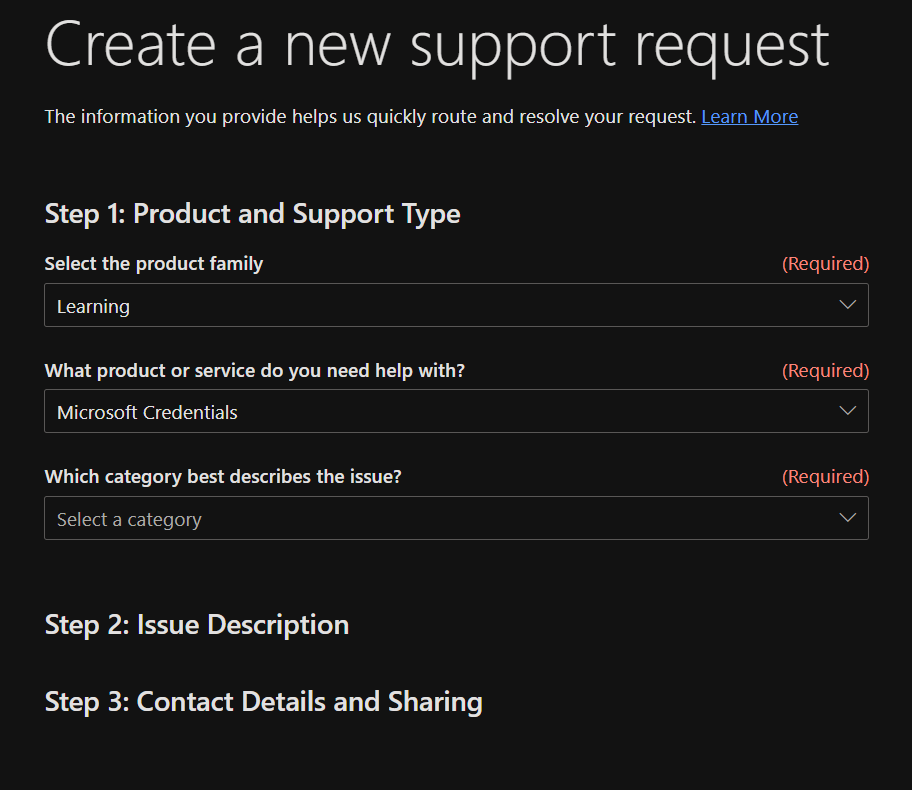Click the chevron arrow on the Learning dropdown
912x790 pixels.
[848, 305]
